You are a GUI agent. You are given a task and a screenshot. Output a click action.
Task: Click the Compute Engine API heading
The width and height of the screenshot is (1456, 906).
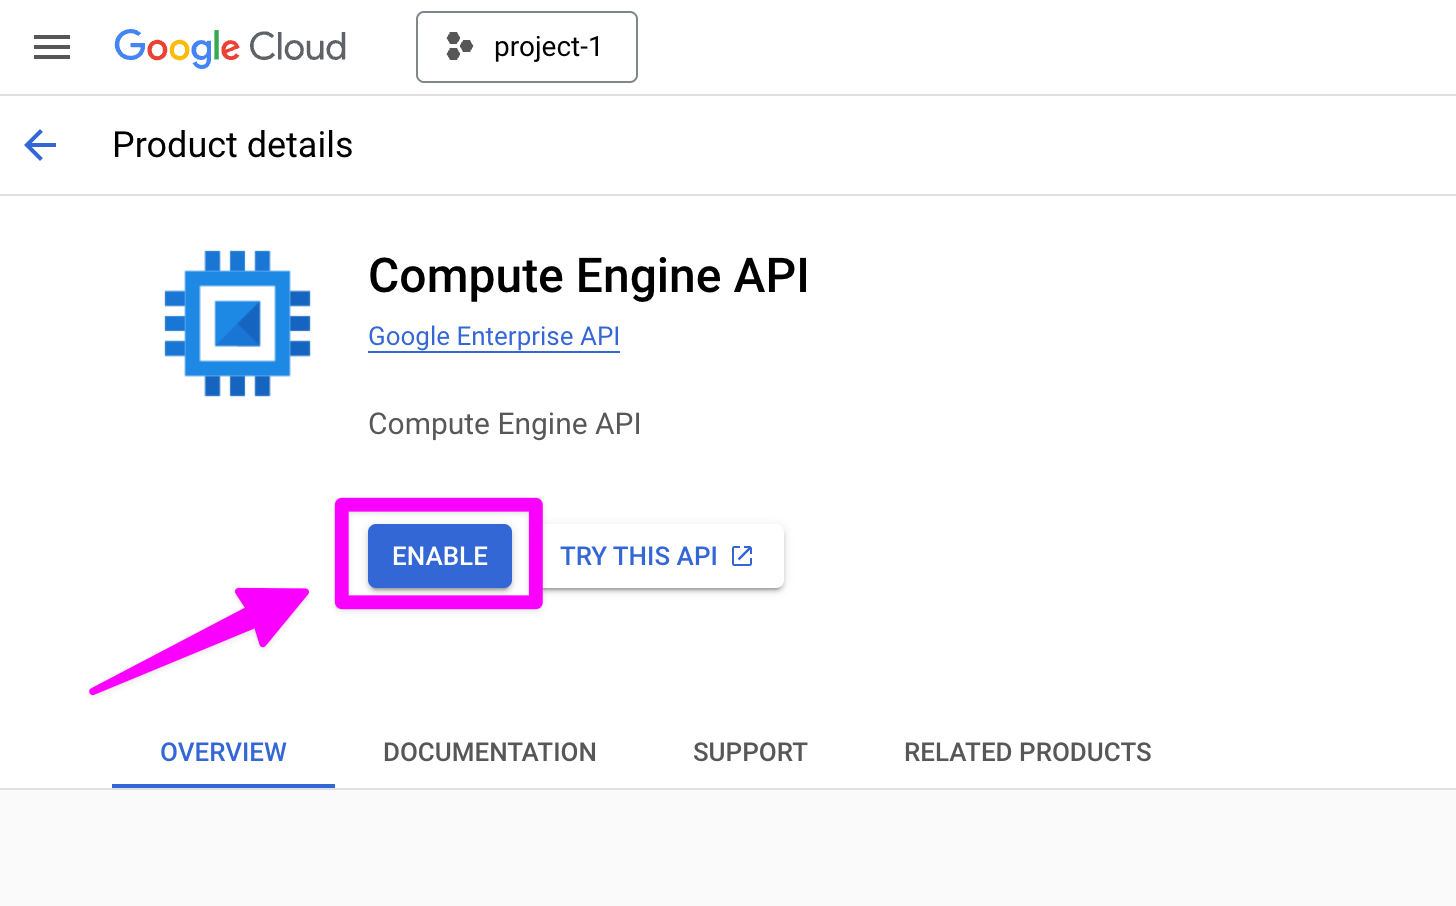[589, 276]
